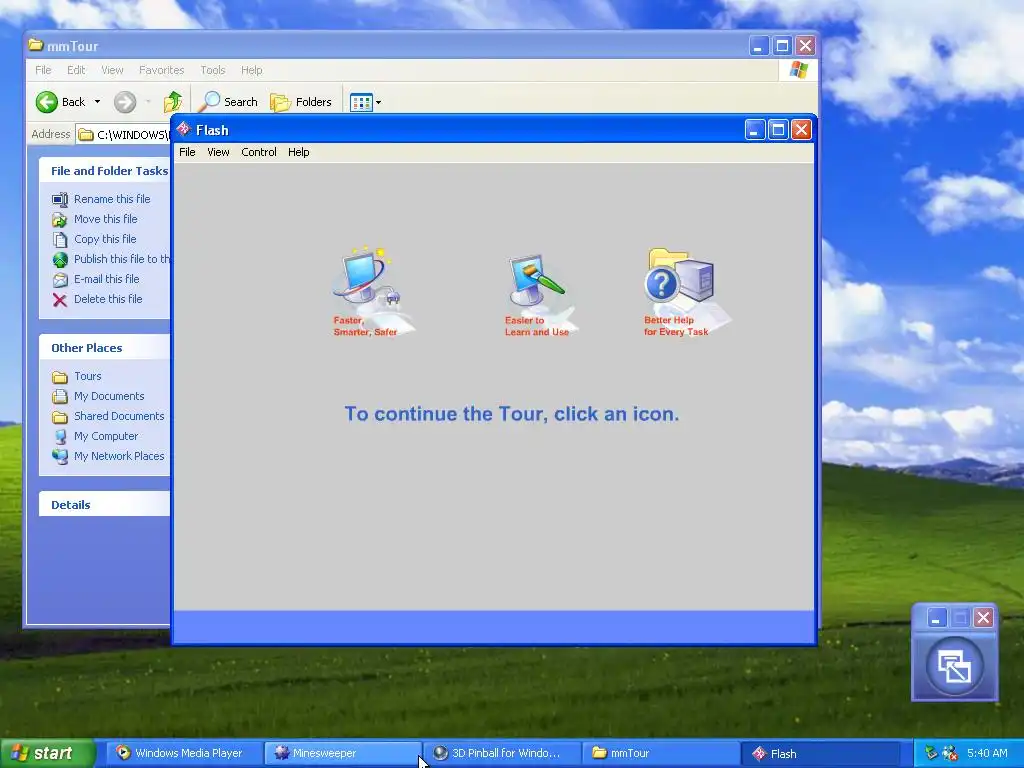Click the My Computer icon in Other Places
1024x768 pixels.
pos(59,436)
